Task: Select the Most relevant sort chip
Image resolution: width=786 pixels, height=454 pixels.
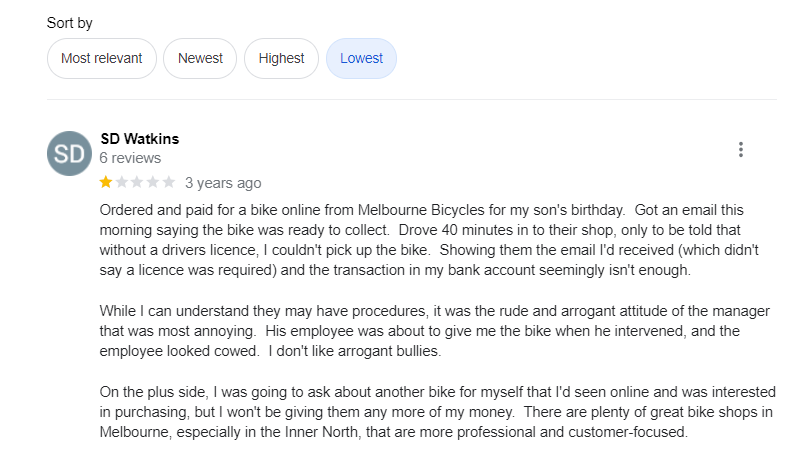Action: [x=101, y=58]
